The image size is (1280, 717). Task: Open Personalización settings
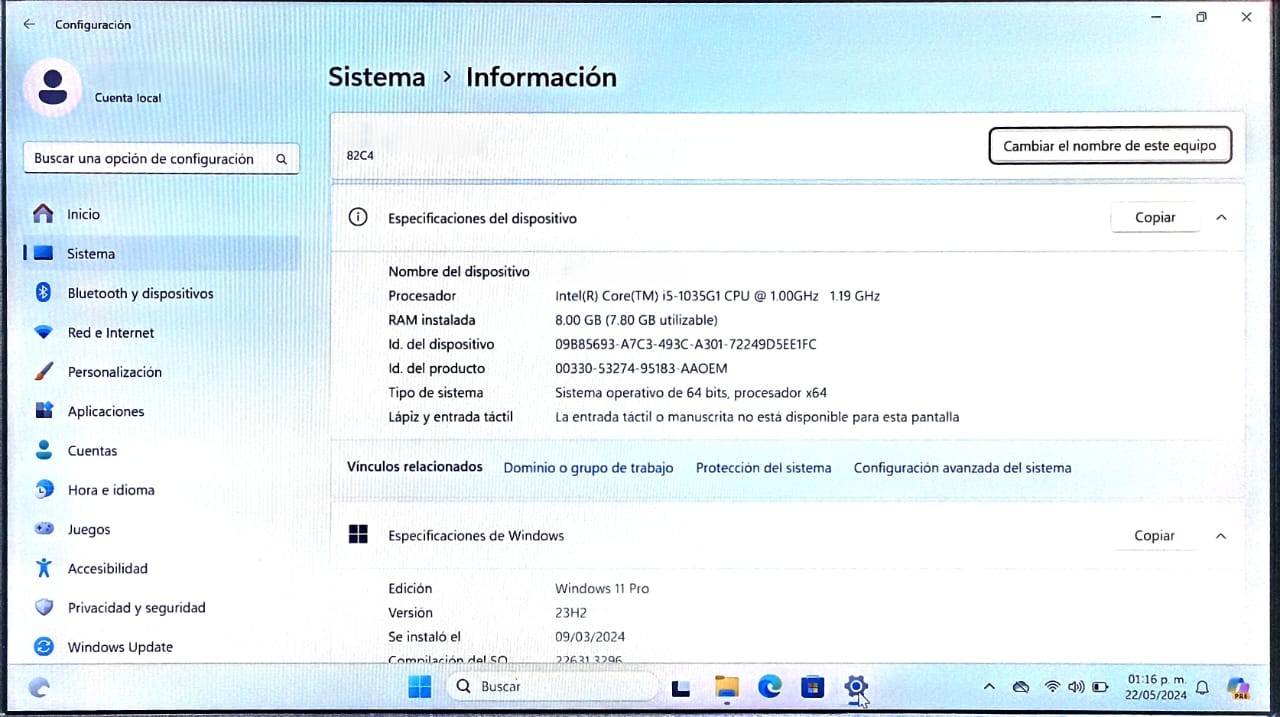[160, 372]
